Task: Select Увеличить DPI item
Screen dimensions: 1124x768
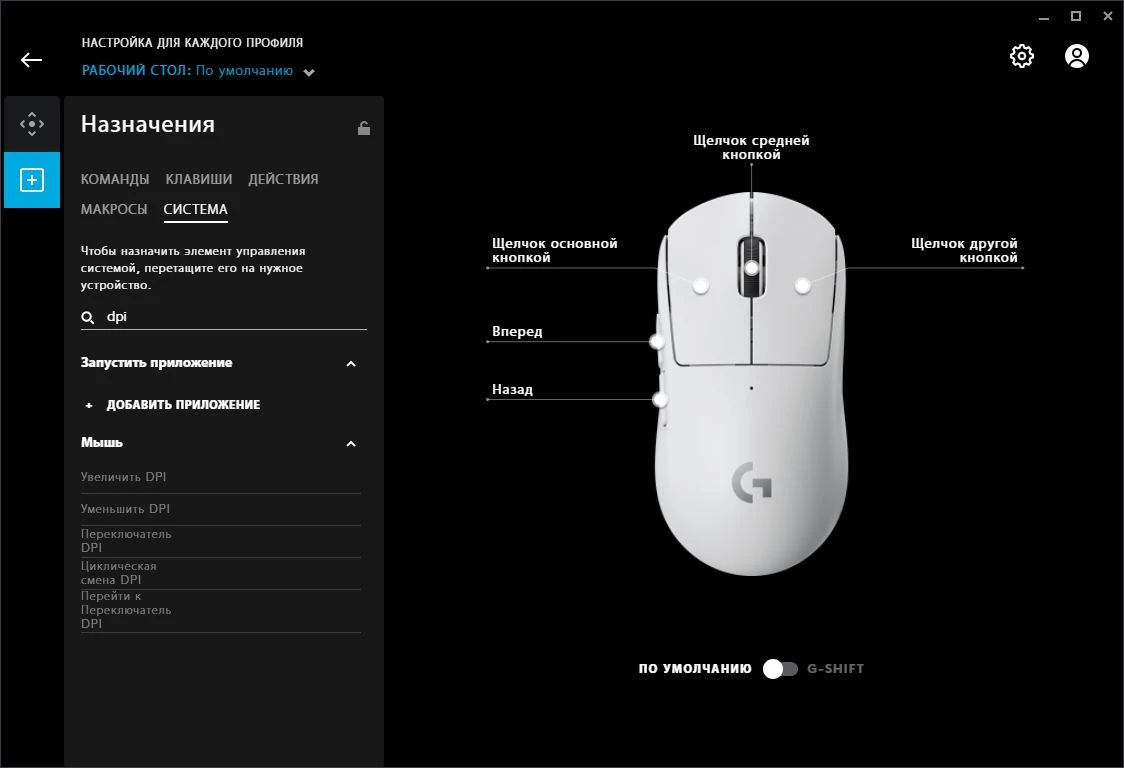Action: 220,477
